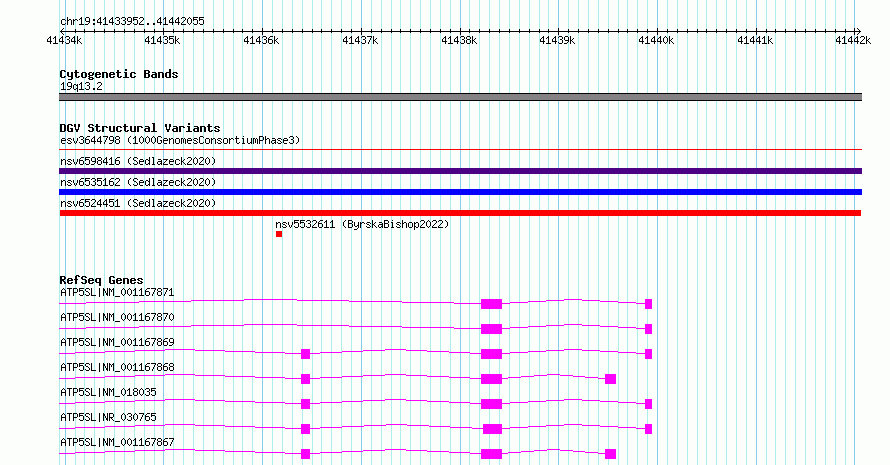Select the wide exon of NM_001167870
Image resolution: width=890 pixels, height=465 pixels.
click(492, 329)
